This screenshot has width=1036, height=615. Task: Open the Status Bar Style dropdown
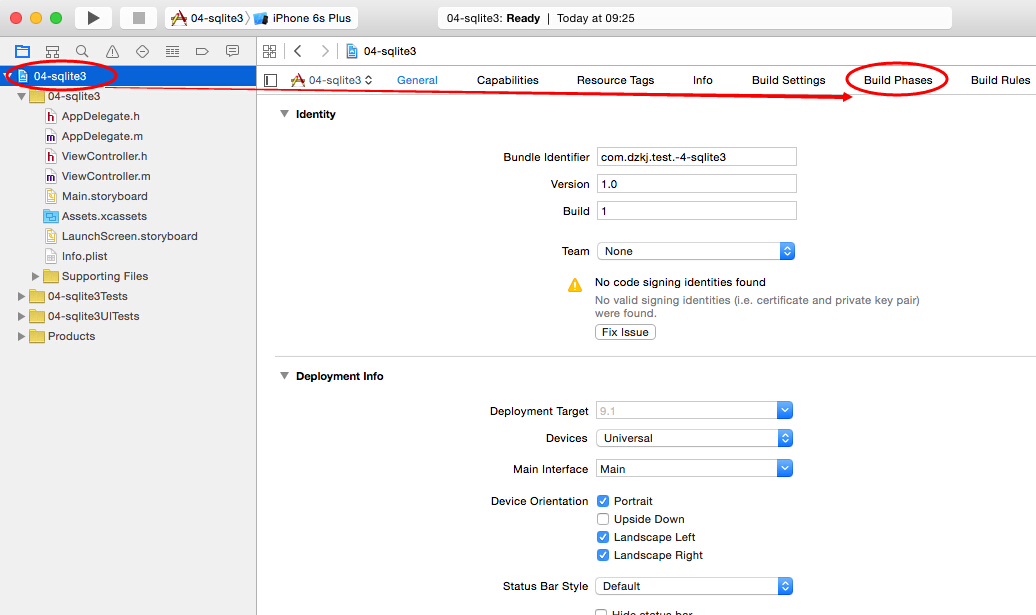tap(694, 586)
